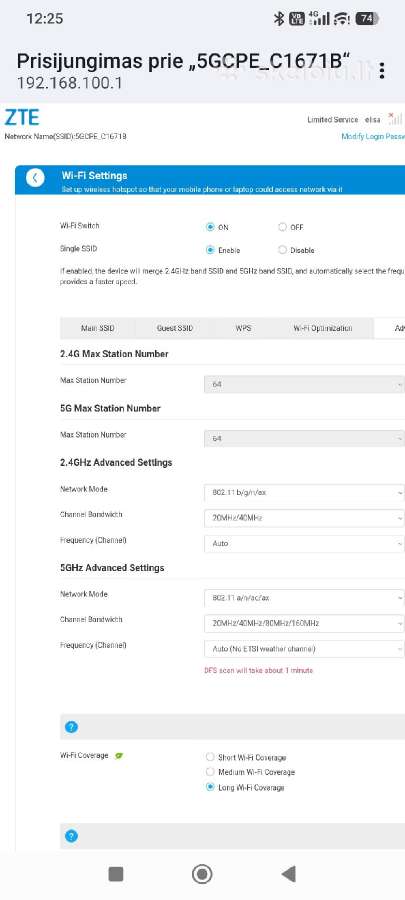The width and height of the screenshot is (405, 900).
Task: Click the Wi-Fi Coverage label
Action: (x=84, y=755)
